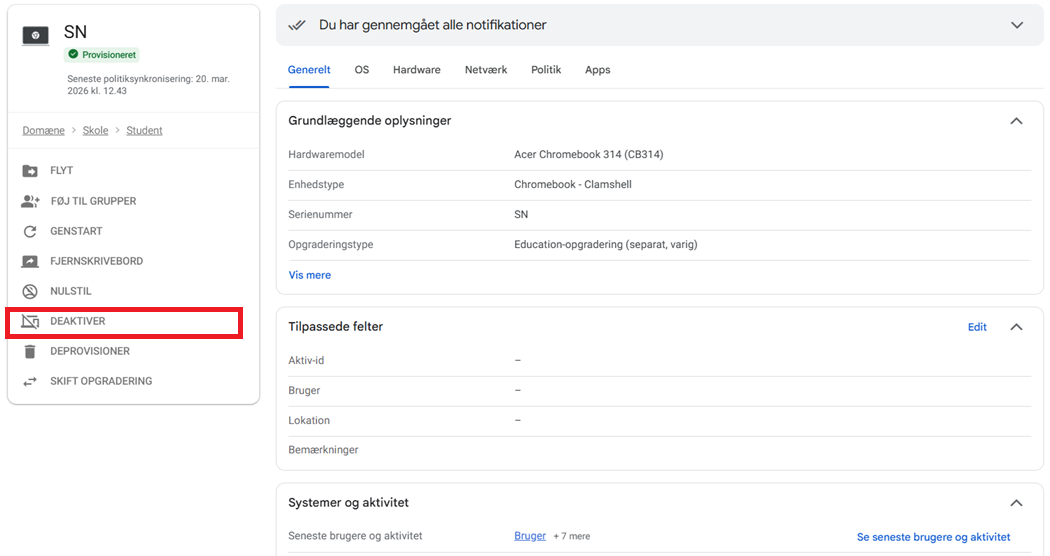
Task: Go to the Netværk tab
Action: [x=486, y=70]
